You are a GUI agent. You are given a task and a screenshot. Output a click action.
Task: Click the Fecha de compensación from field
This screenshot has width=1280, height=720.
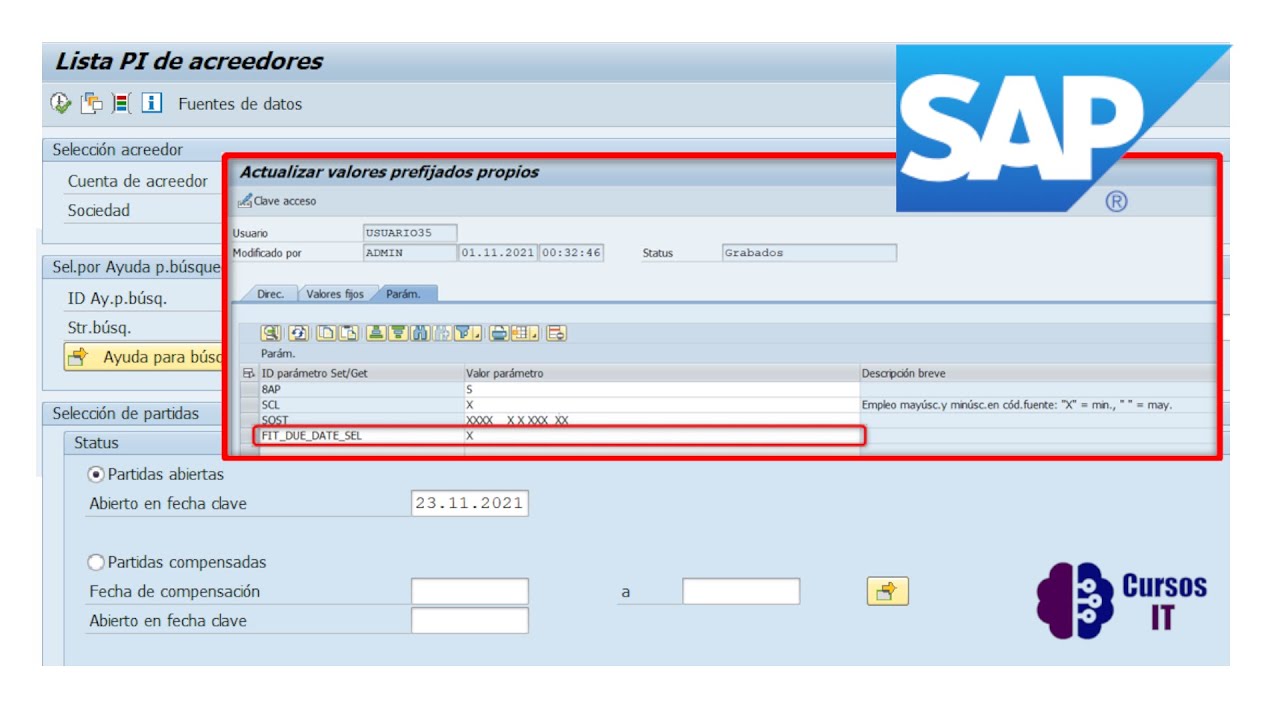coord(470,591)
